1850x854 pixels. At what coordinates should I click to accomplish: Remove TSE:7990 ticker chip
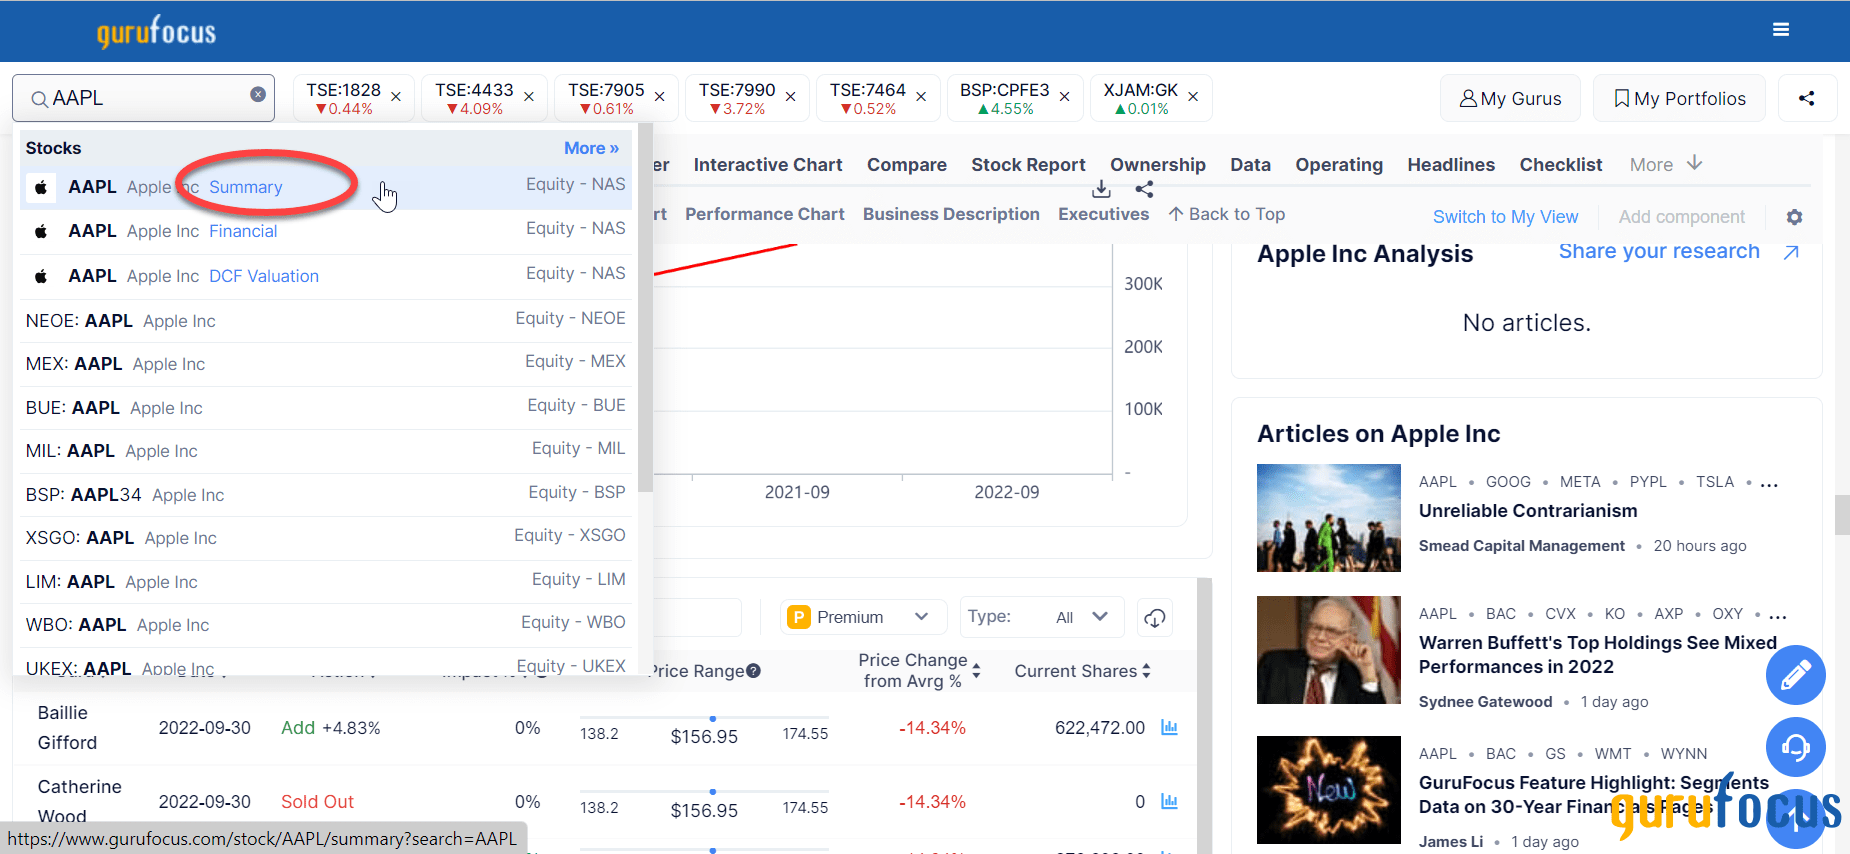pos(791,97)
